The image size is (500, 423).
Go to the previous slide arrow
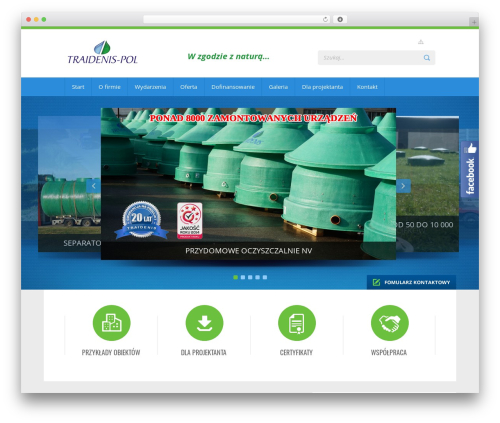94,186
